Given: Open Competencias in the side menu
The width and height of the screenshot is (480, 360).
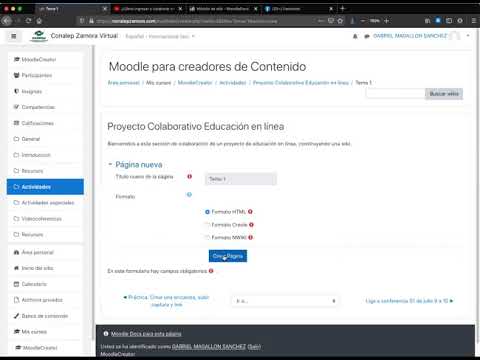Looking at the screenshot, I should [x=45, y=107].
